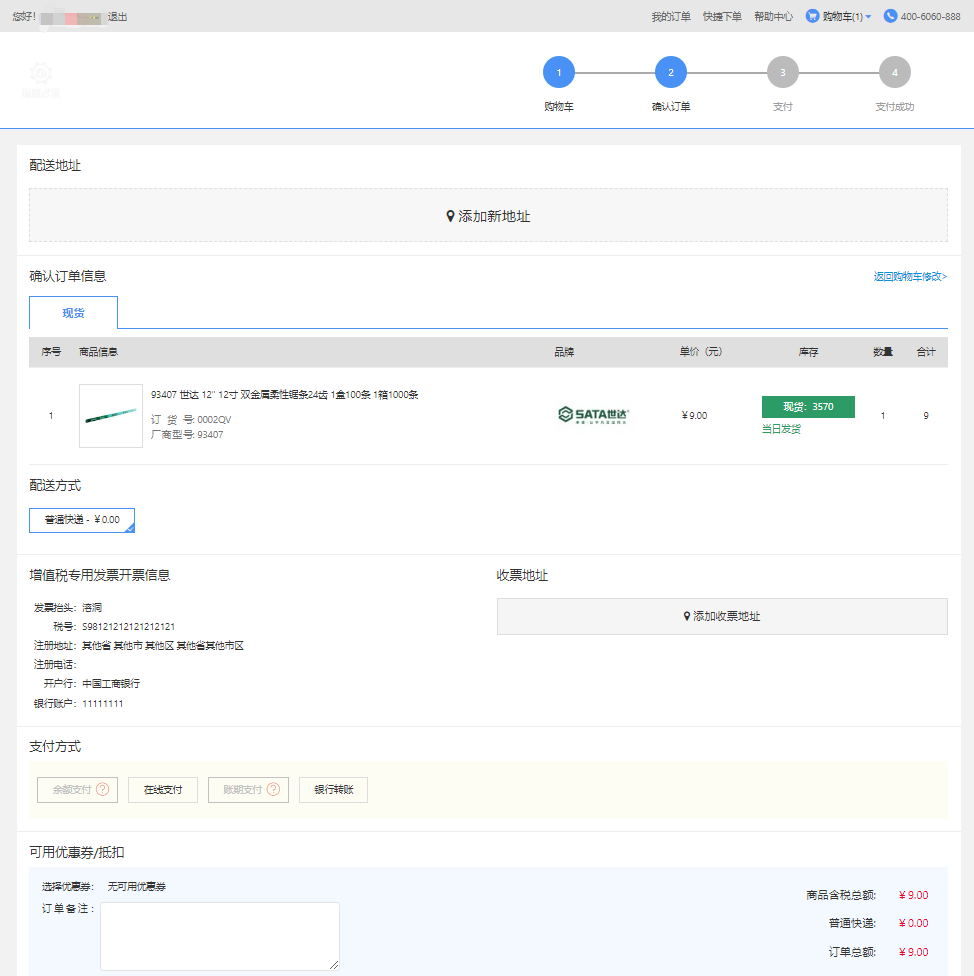Choose 在线支付 payment method

pos(163,790)
